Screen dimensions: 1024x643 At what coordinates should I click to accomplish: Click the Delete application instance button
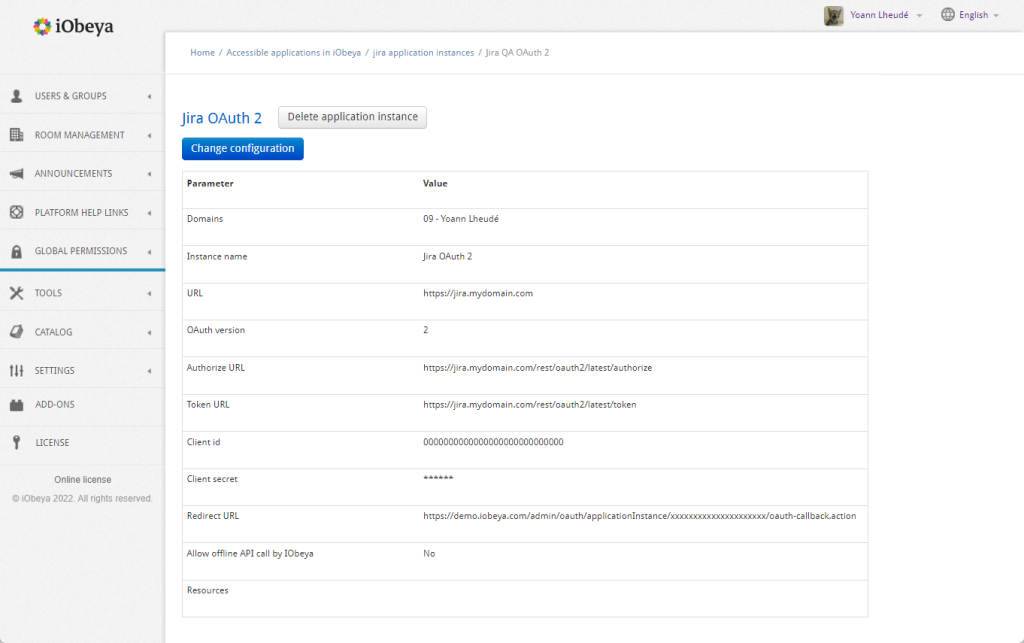click(352, 117)
